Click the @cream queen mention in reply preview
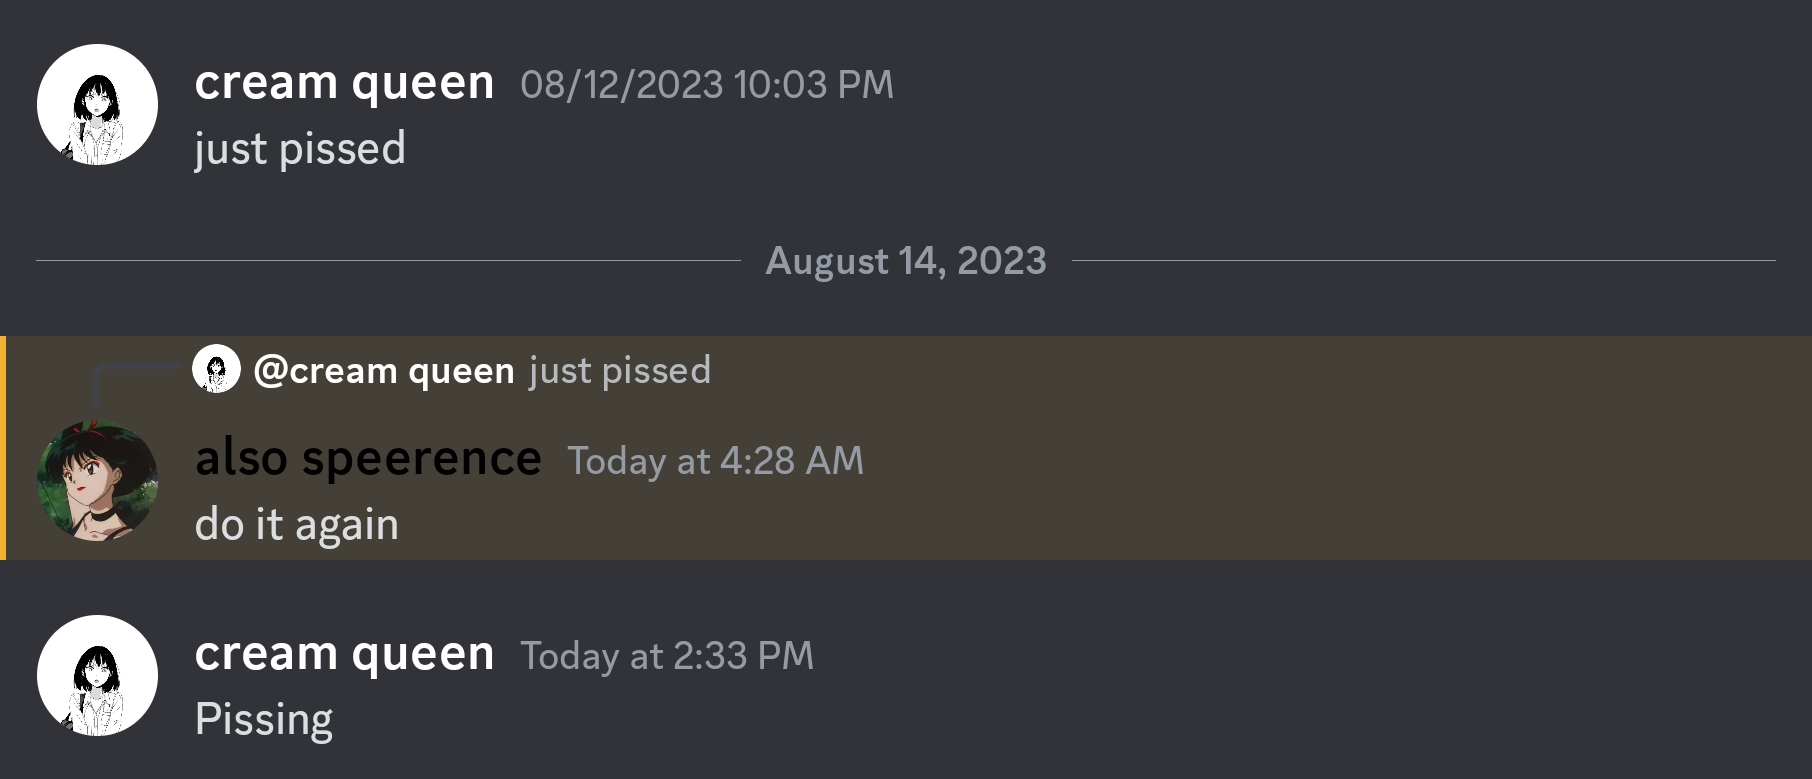Screen dimensions: 1812x779 384,371
